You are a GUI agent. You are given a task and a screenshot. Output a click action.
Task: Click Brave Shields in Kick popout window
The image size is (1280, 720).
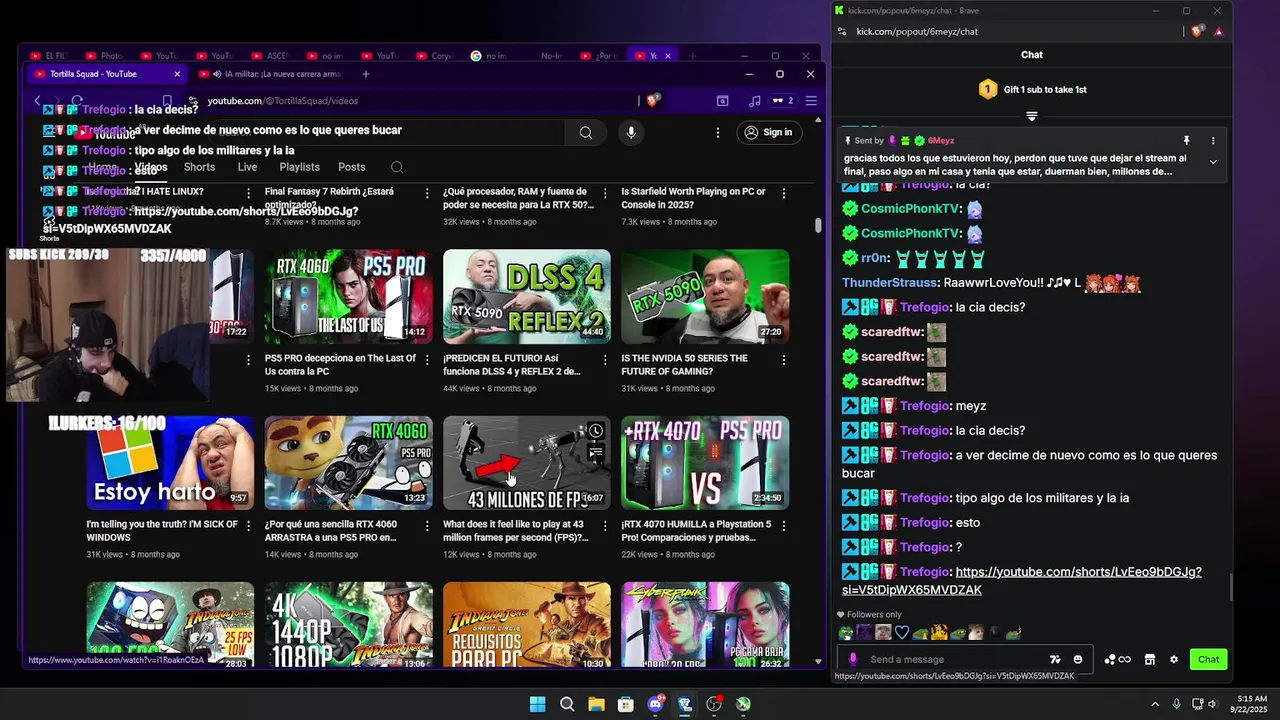[1197, 31]
